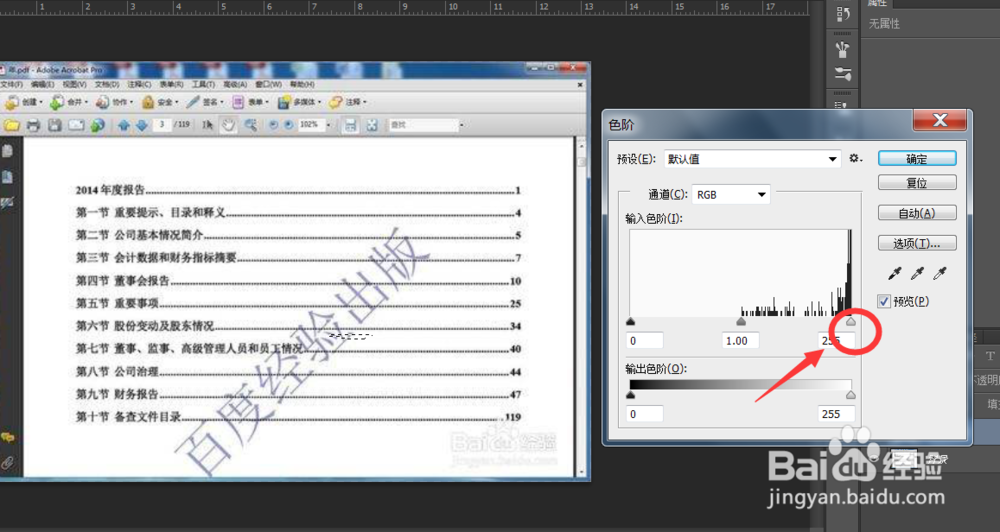The image size is (1000, 532).
Task: Click the 第九节 财务报告 contents entry
Action: 298,394
